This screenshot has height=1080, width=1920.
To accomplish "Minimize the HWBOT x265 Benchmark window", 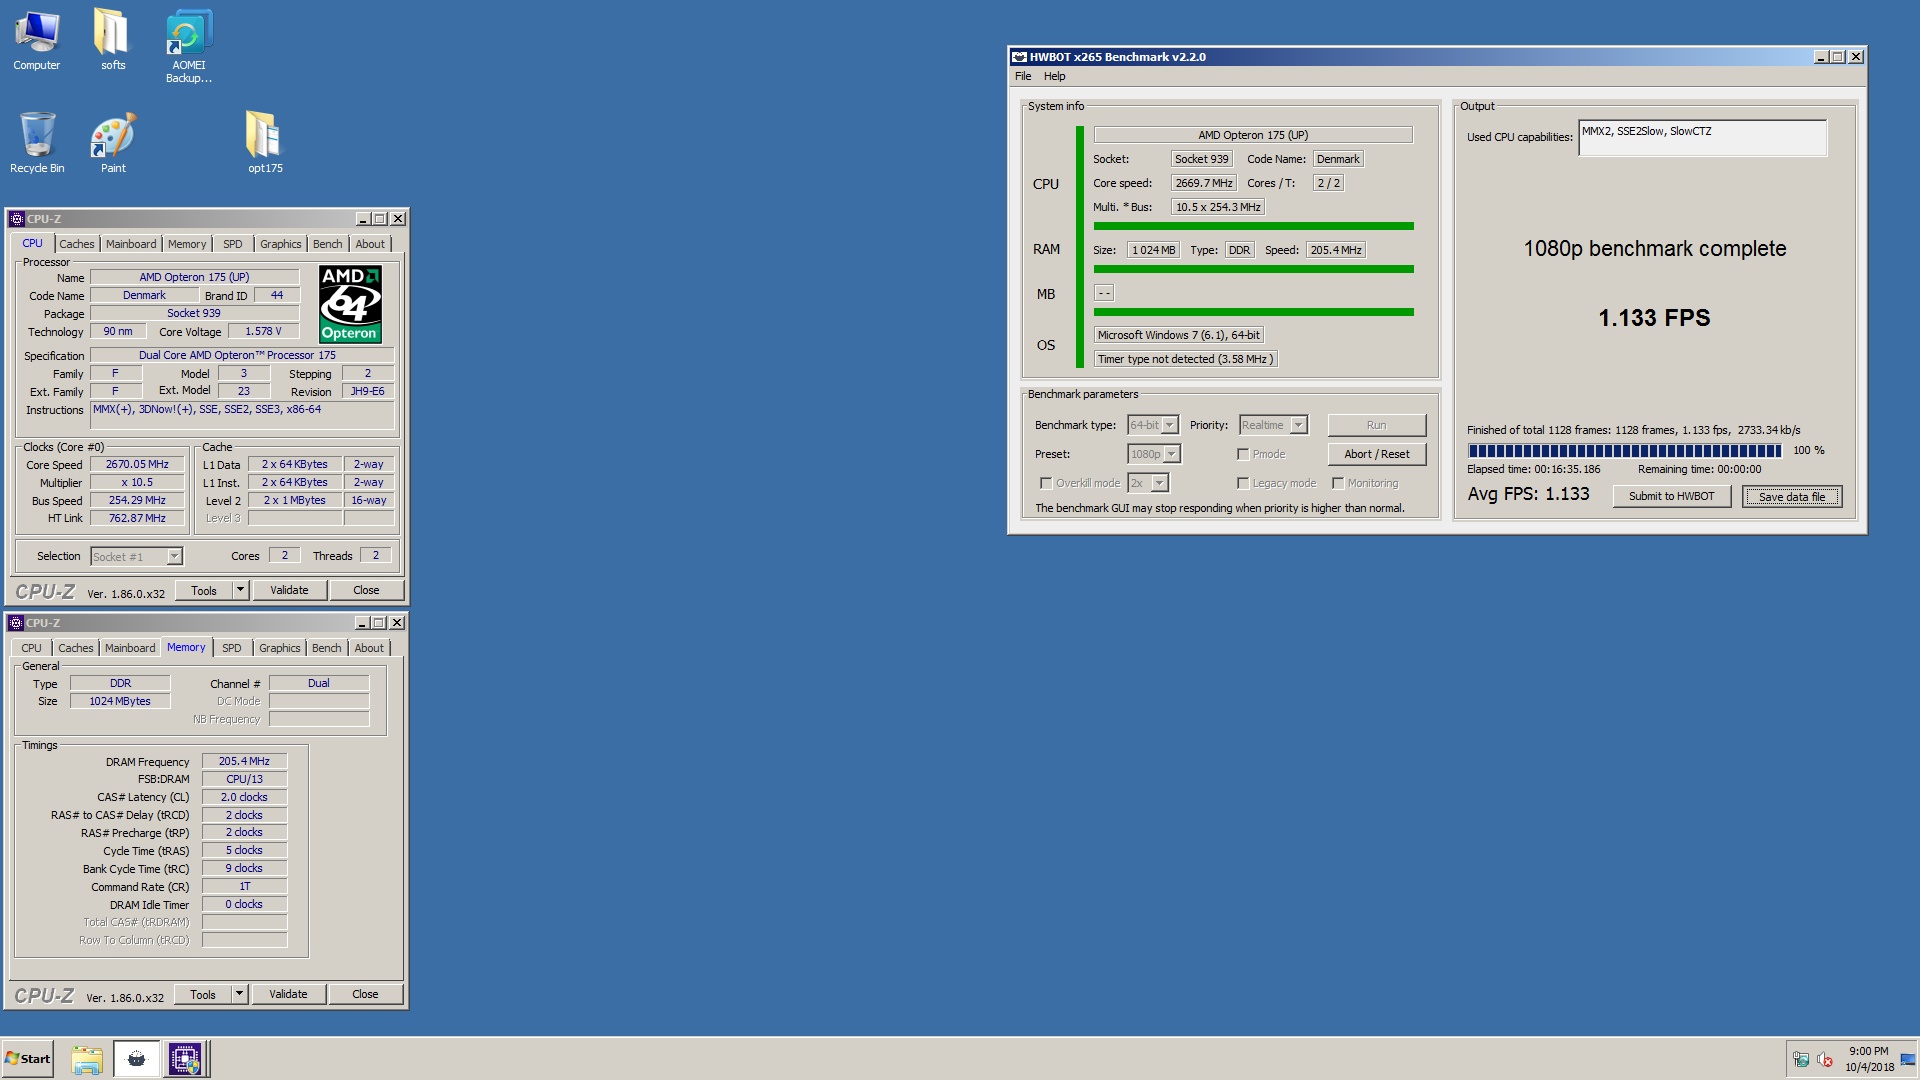I will coord(1821,57).
